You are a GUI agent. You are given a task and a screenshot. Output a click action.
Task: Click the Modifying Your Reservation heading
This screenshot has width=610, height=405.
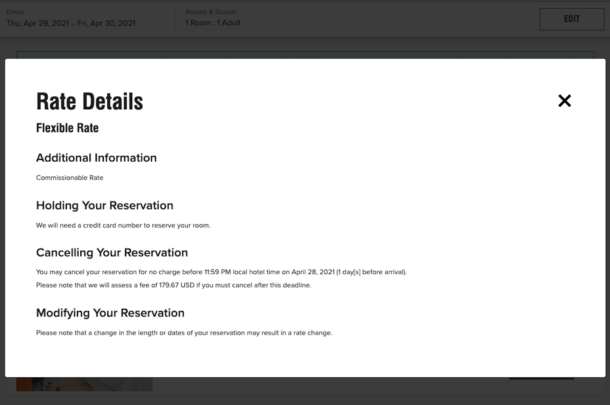click(x=110, y=312)
